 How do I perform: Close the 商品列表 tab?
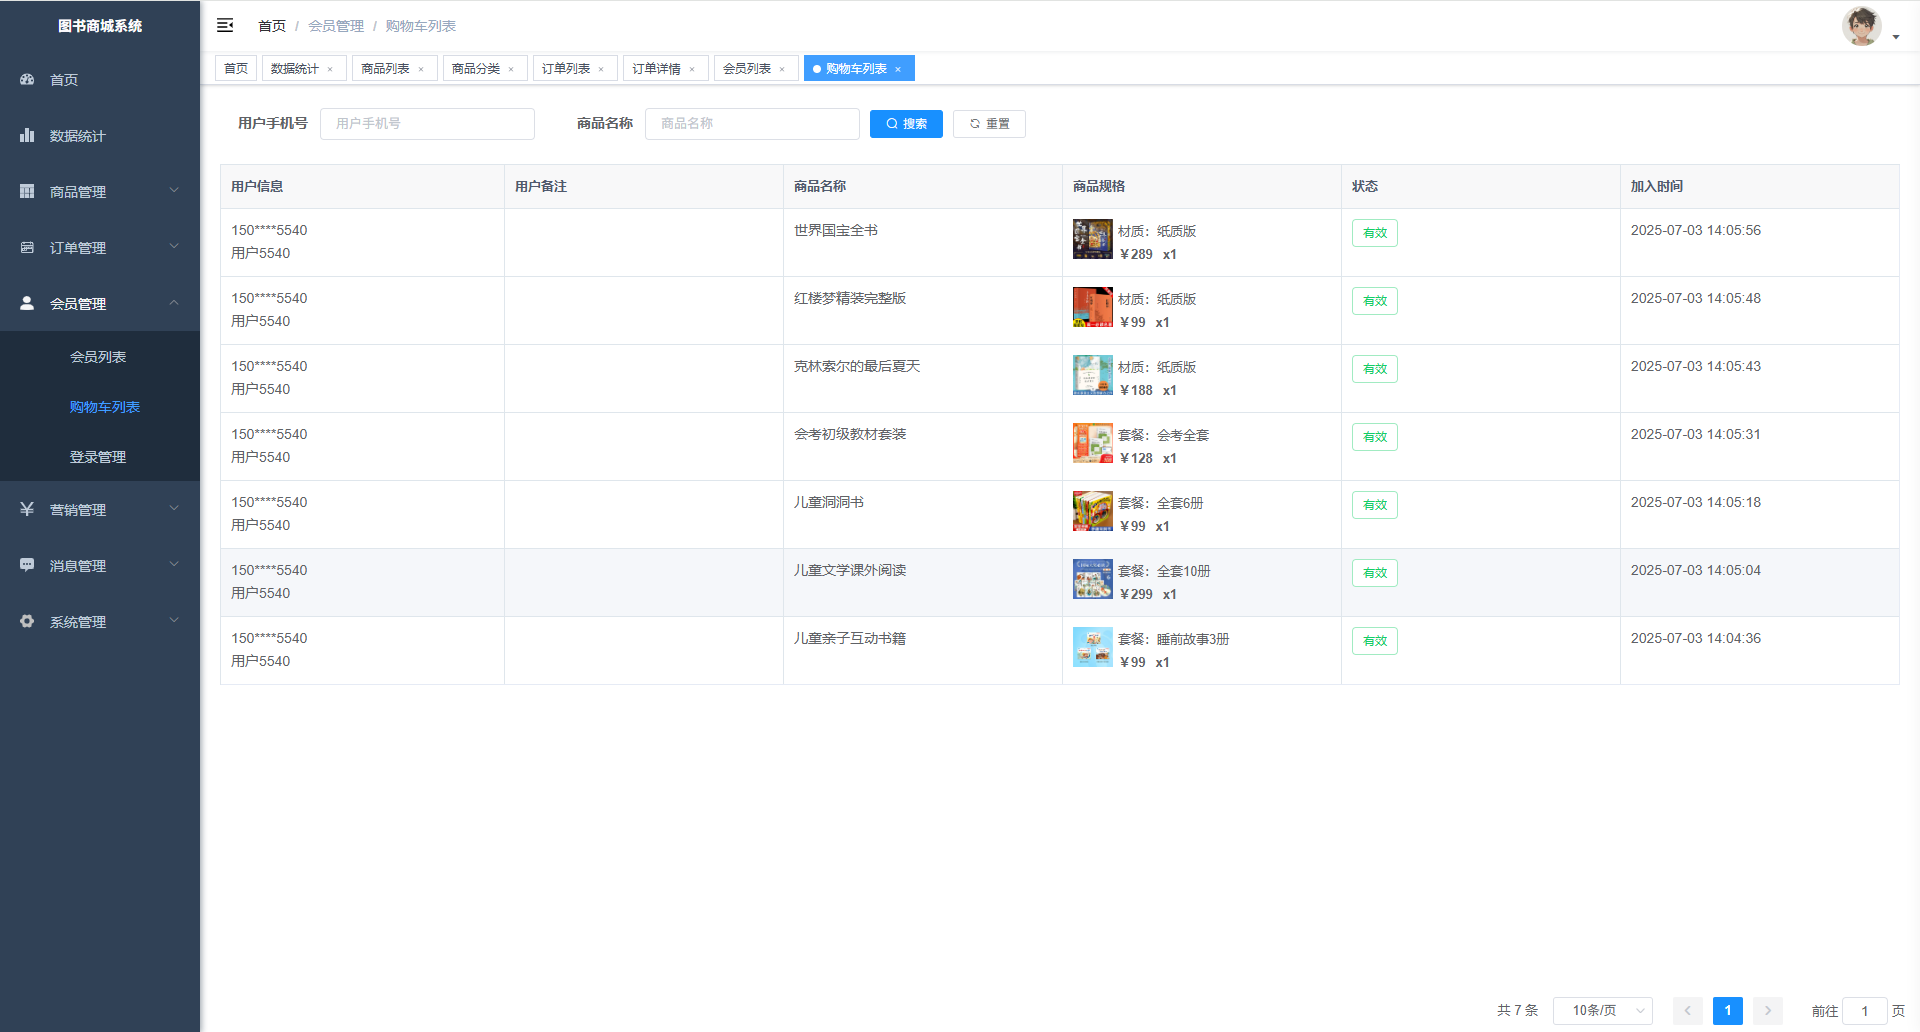point(421,69)
